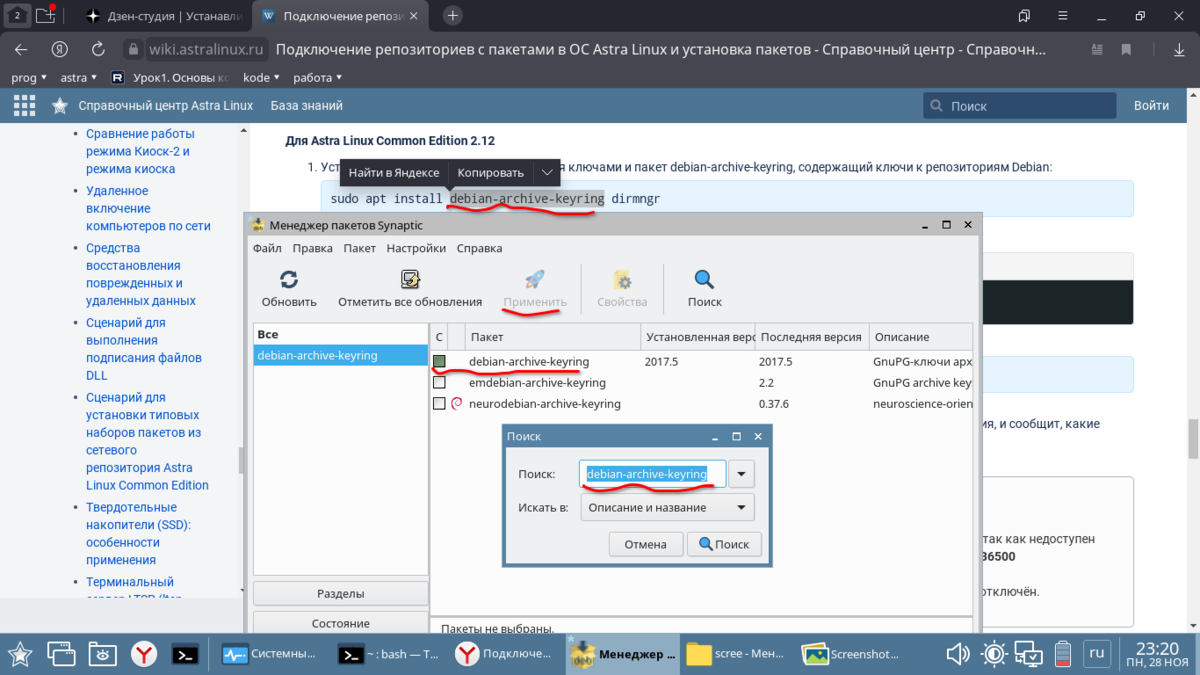Image resolution: width=1200 pixels, height=675 pixels.
Task: Click the bookmark icon in address bar
Action: (1125, 49)
